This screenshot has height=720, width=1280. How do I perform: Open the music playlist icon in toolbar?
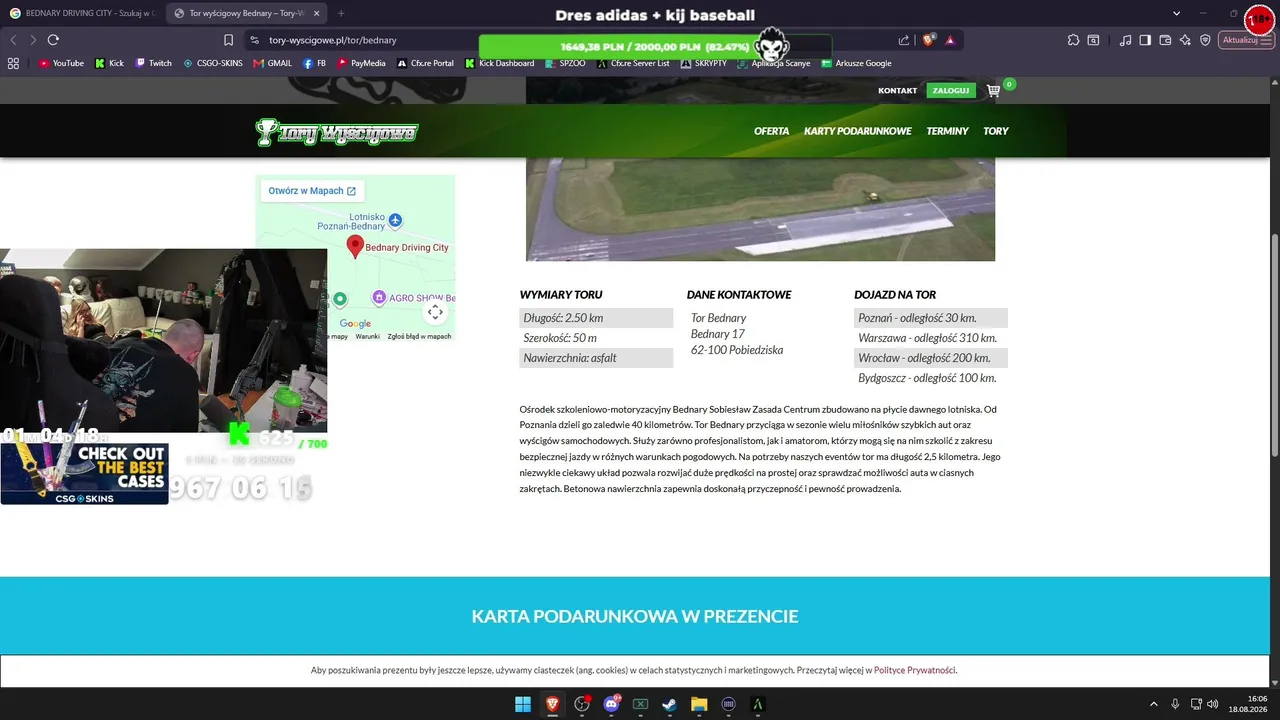(x=1126, y=40)
